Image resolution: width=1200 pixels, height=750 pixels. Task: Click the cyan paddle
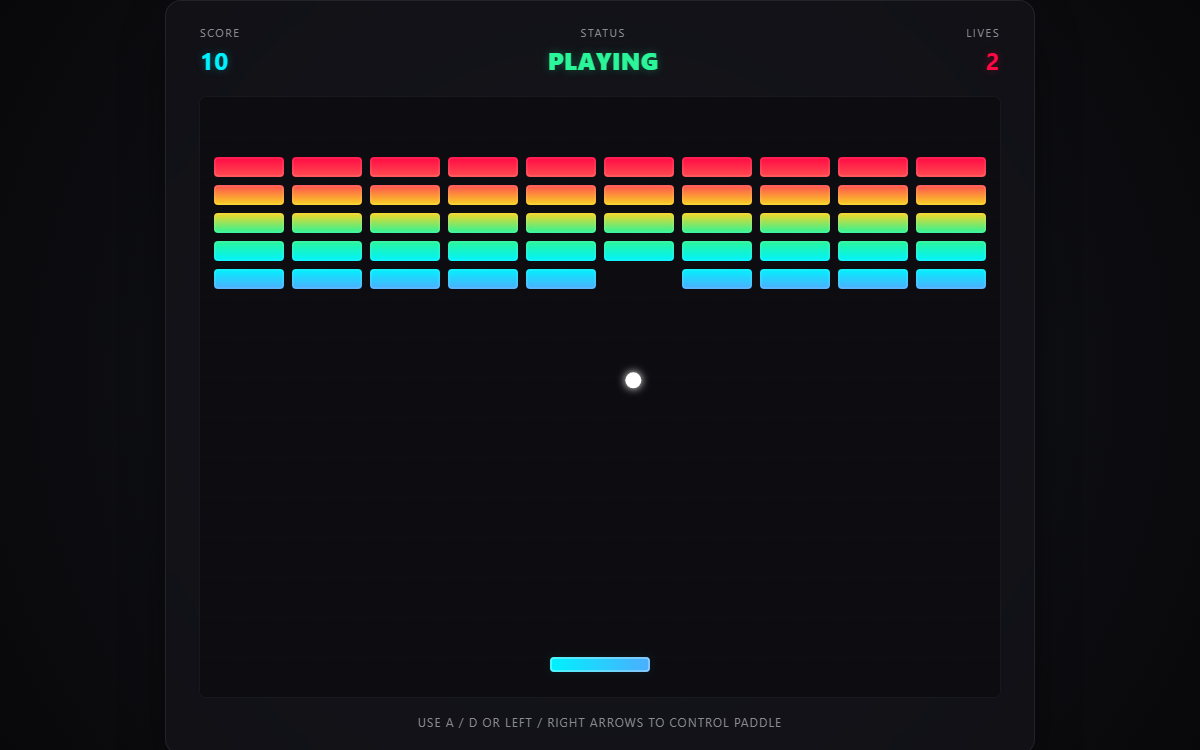(600, 664)
